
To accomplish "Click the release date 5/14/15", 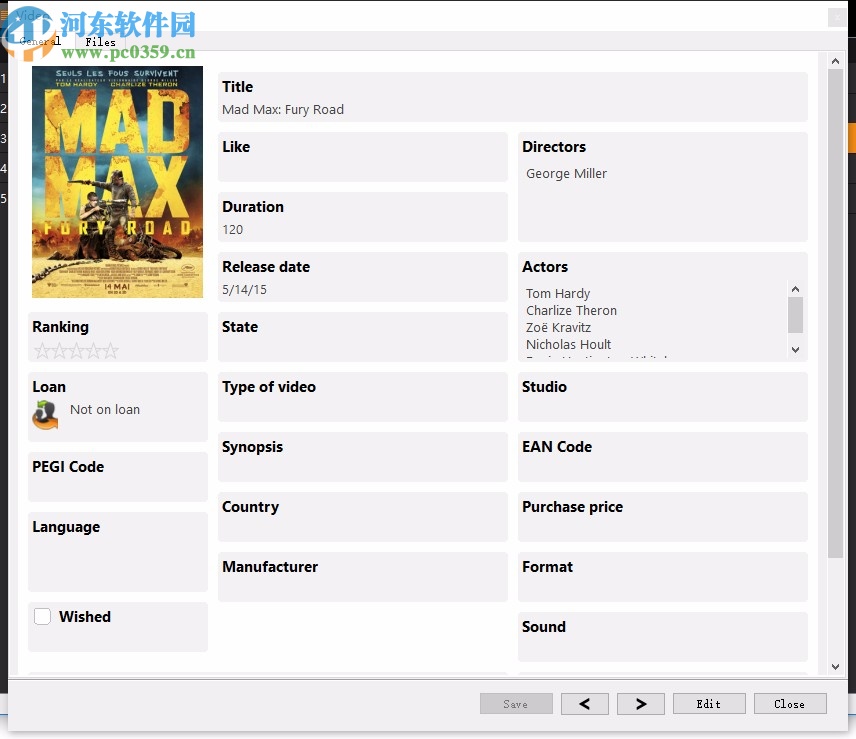I will click(245, 290).
